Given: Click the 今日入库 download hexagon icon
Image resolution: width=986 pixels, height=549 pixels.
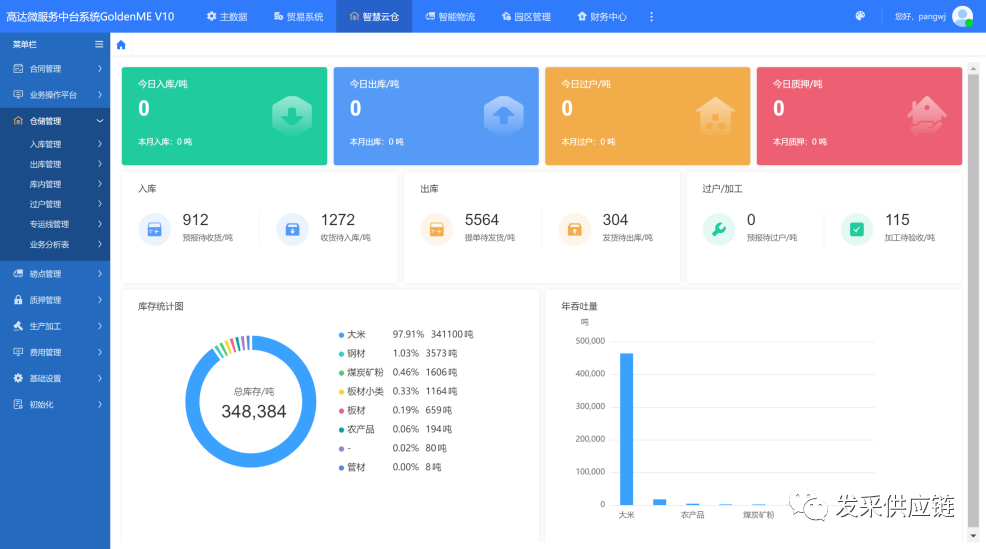Looking at the screenshot, I should [x=292, y=116].
